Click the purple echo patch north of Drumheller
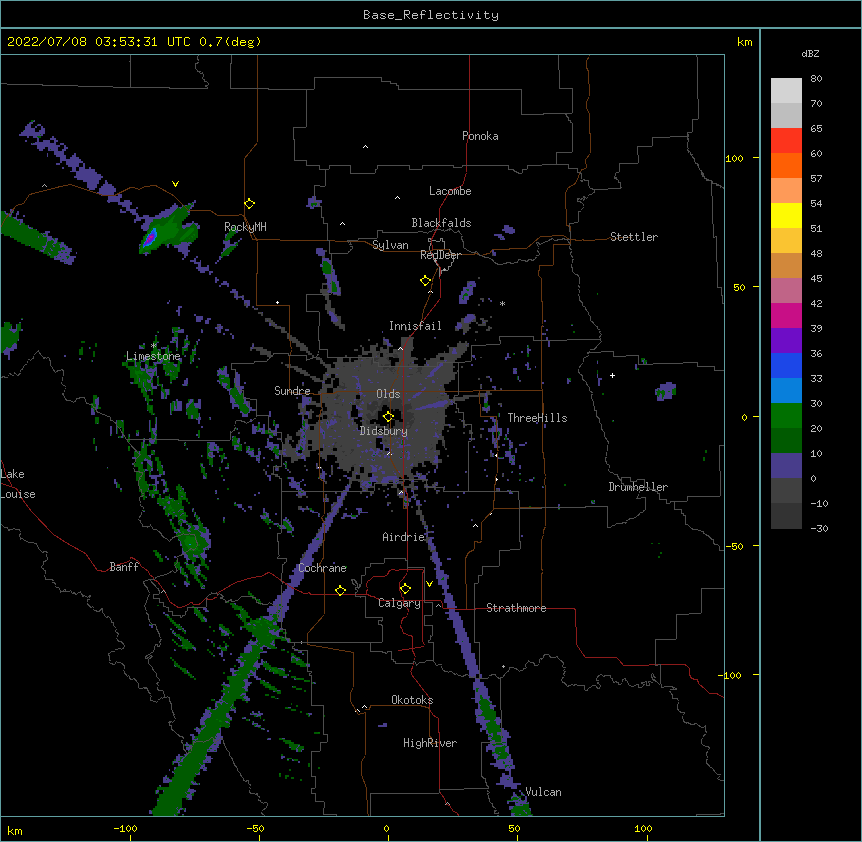The image size is (862, 842). 665,391
